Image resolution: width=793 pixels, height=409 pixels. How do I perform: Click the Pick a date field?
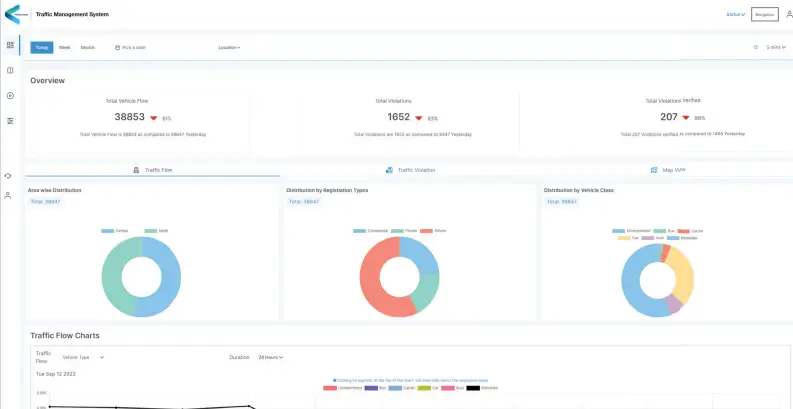pyautogui.click(x=131, y=47)
